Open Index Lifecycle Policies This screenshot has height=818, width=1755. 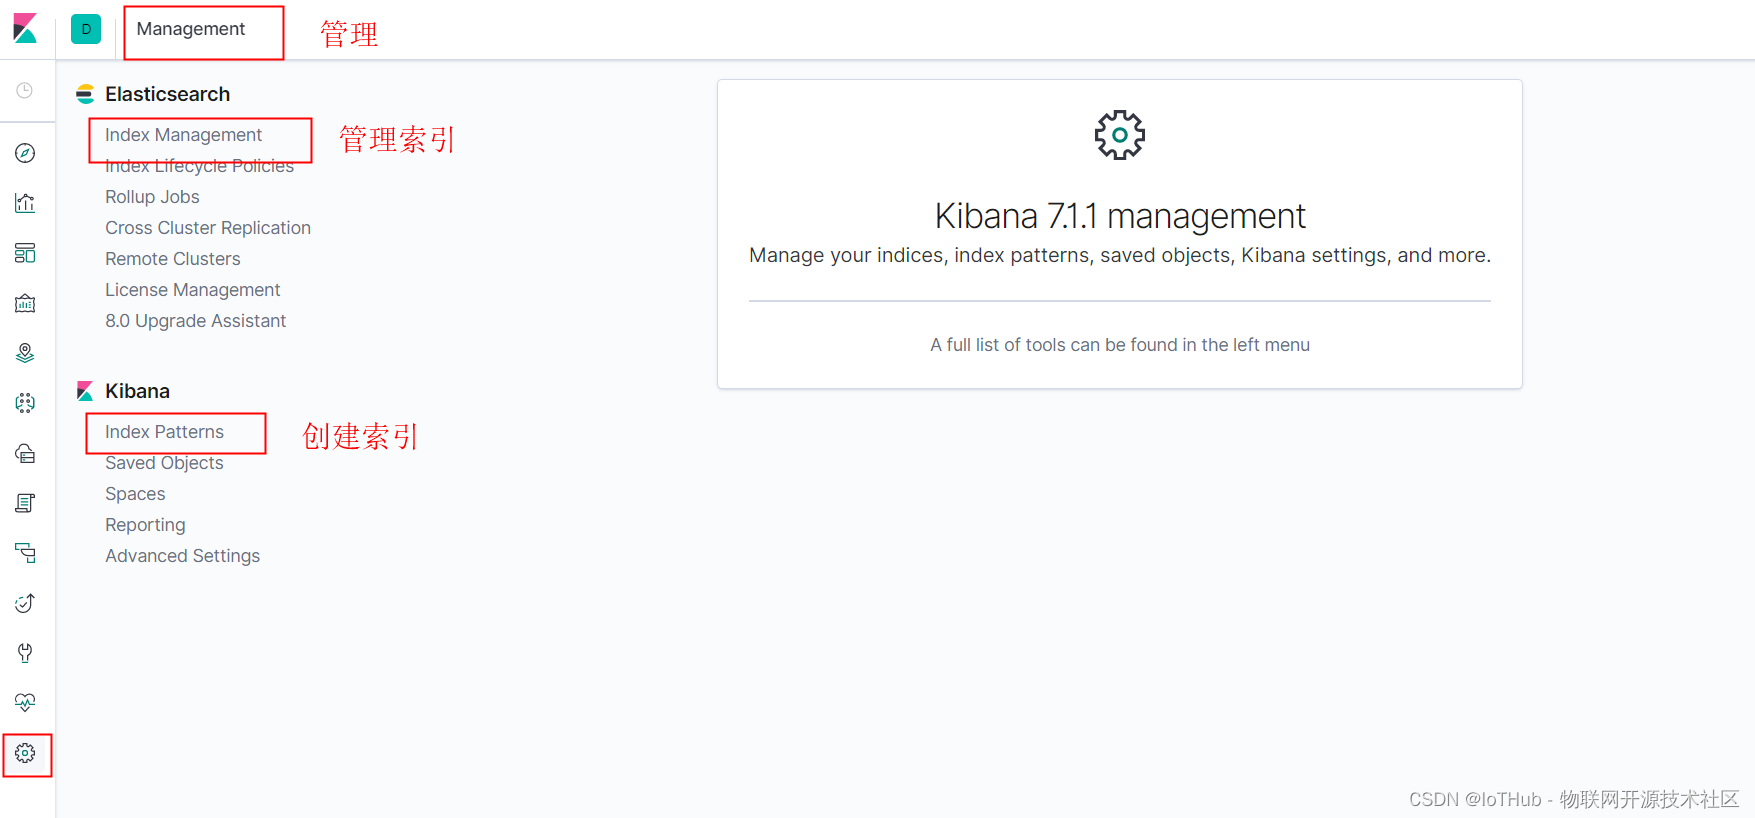[x=199, y=166]
